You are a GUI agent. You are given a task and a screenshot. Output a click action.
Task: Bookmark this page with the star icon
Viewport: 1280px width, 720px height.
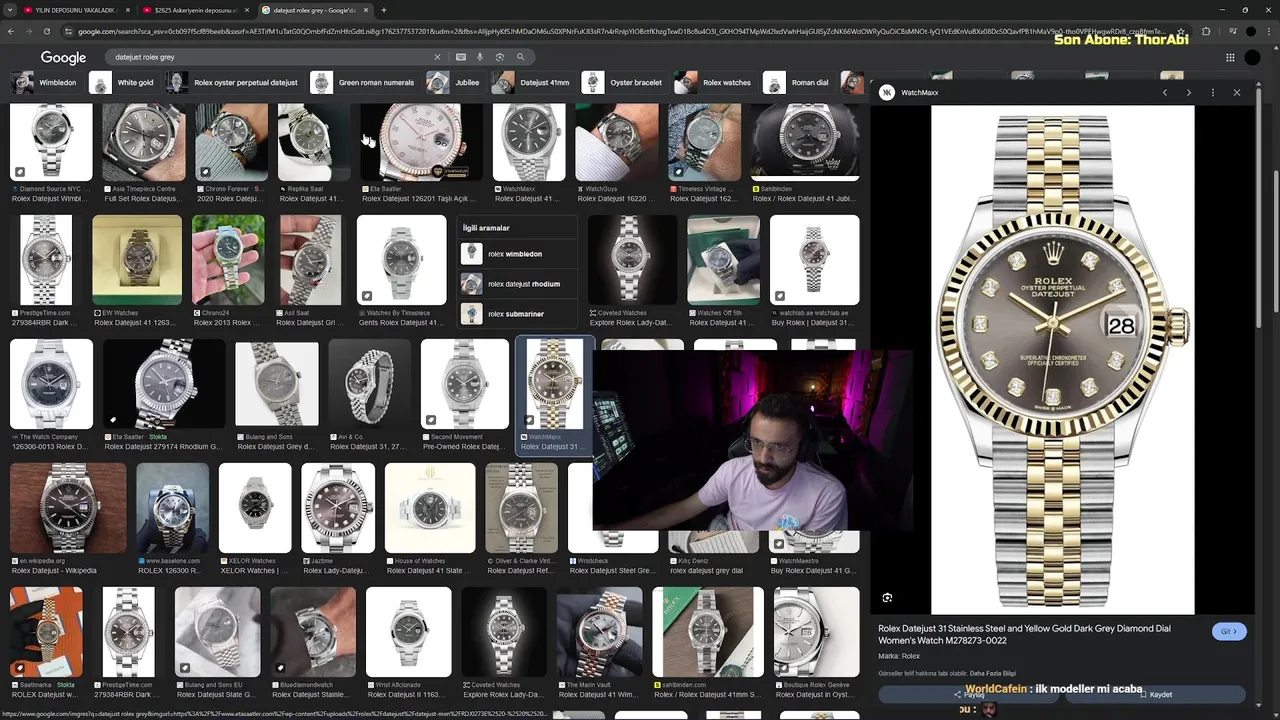pyautogui.click(x=1181, y=32)
